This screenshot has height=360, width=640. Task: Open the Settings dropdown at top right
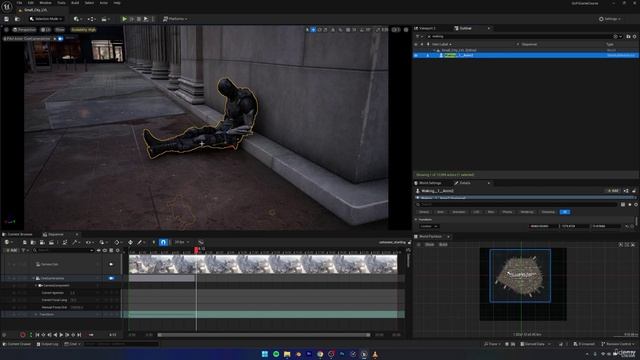click(x=610, y=19)
